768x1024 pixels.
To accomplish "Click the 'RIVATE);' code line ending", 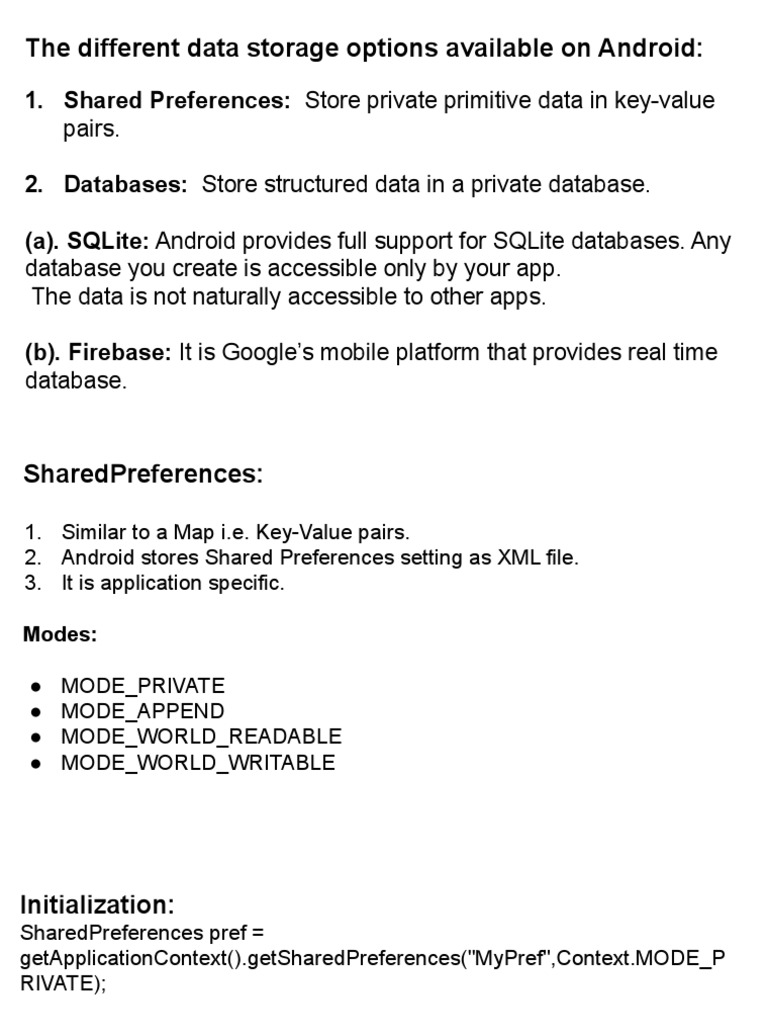I will tap(62, 983).
